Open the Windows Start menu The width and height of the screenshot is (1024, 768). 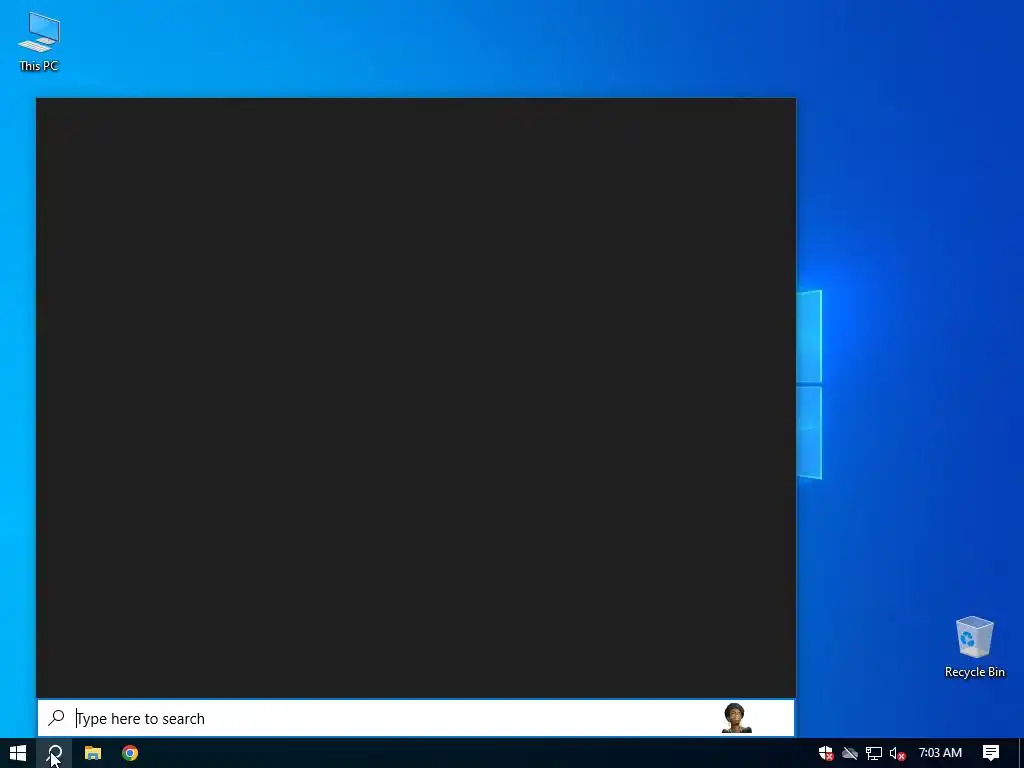tap(18, 753)
